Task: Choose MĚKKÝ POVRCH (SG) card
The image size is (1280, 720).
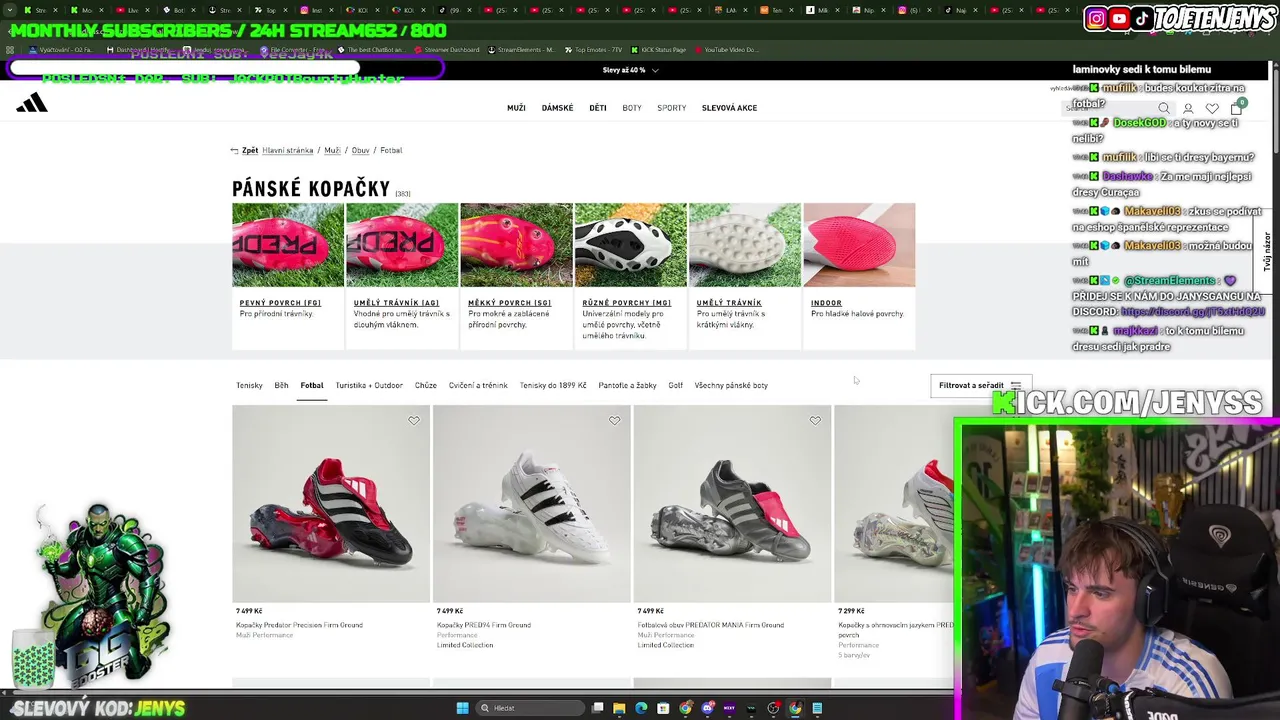Action: pyautogui.click(x=516, y=276)
